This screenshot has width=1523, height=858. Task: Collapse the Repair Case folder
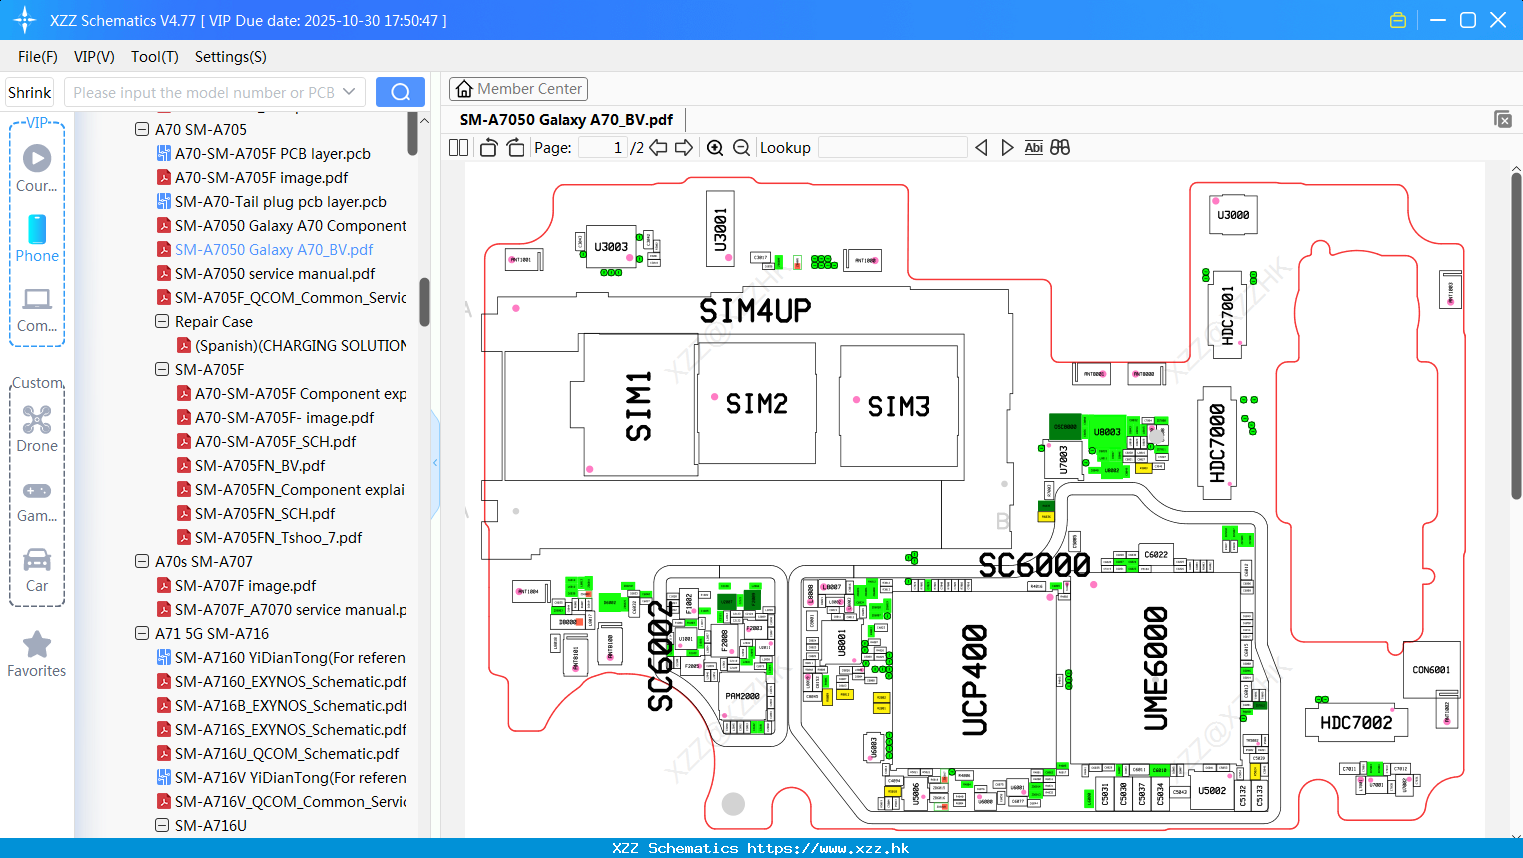(x=162, y=322)
